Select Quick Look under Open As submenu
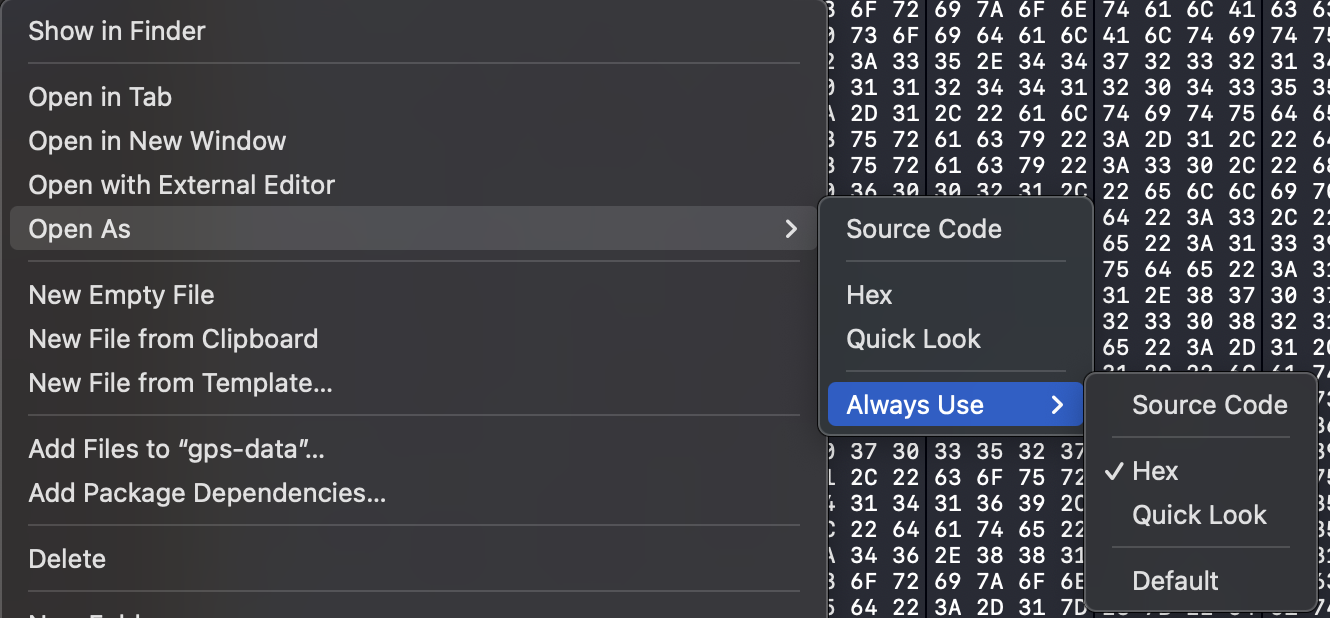 click(x=913, y=339)
